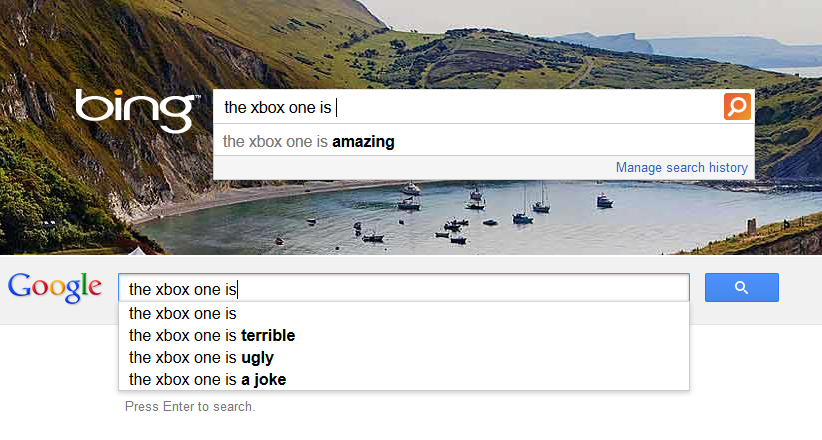
Task: Select Bing suggestion ending in amazing
Action: click(x=308, y=142)
